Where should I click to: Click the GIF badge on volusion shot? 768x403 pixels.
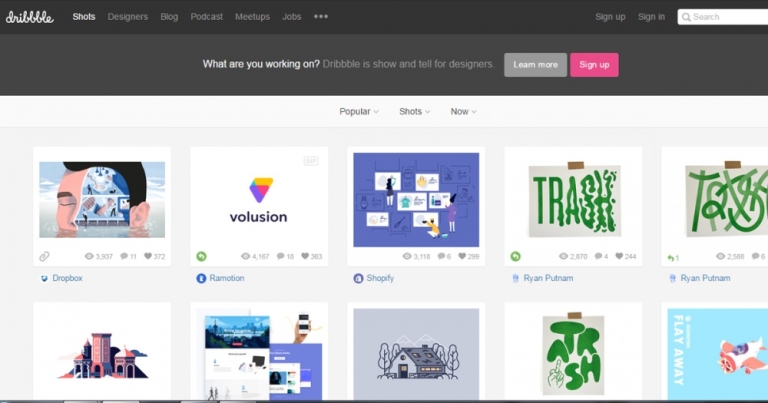tap(311, 161)
